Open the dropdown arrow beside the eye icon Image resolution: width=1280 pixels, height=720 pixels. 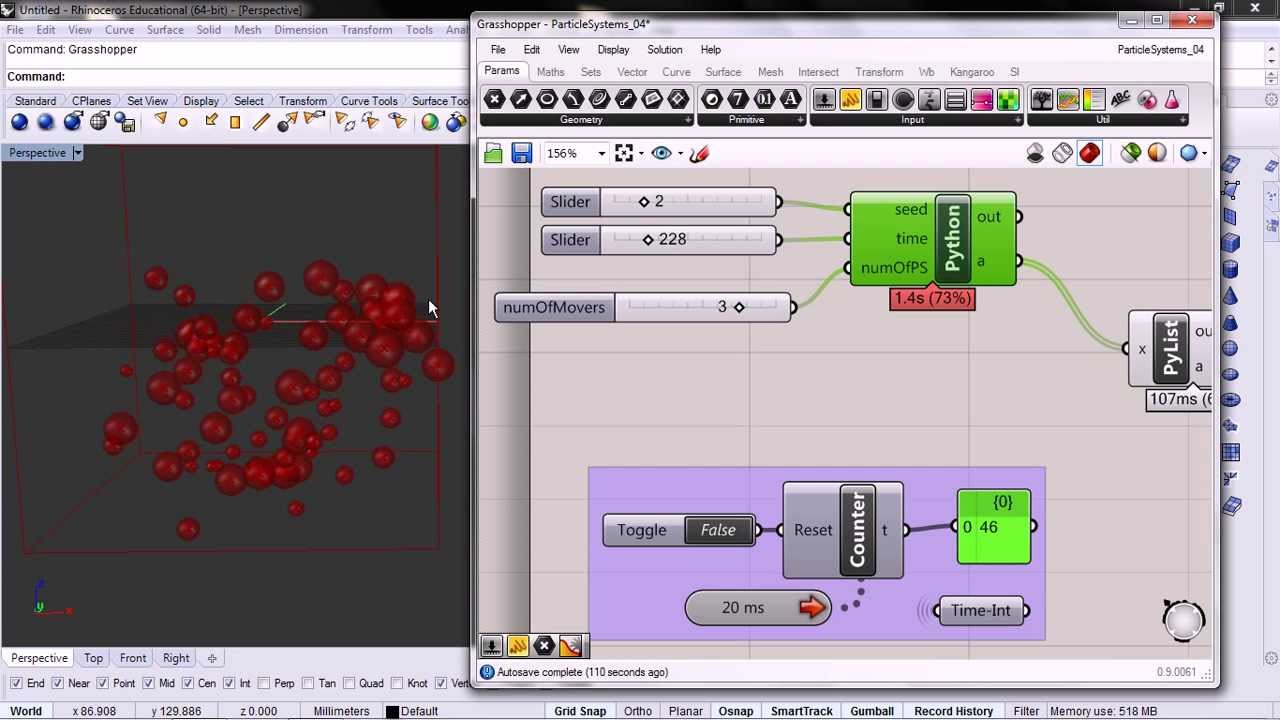pyautogui.click(x=680, y=153)
